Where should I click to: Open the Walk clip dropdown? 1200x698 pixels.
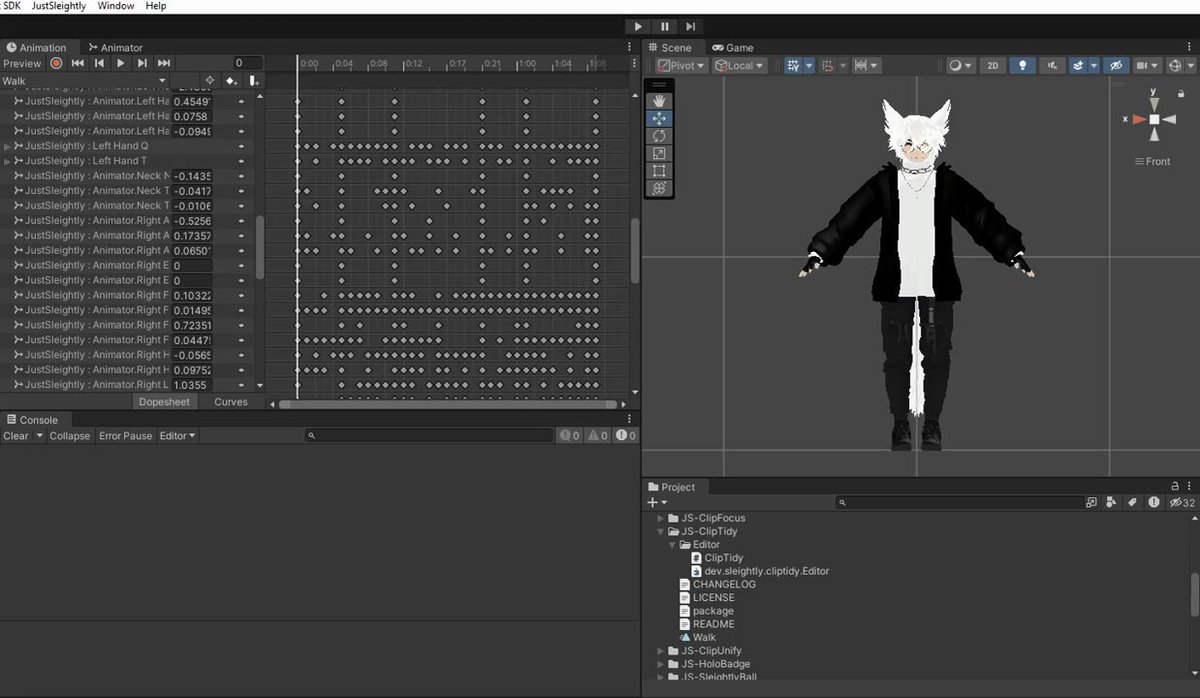(x=84, y=80)
